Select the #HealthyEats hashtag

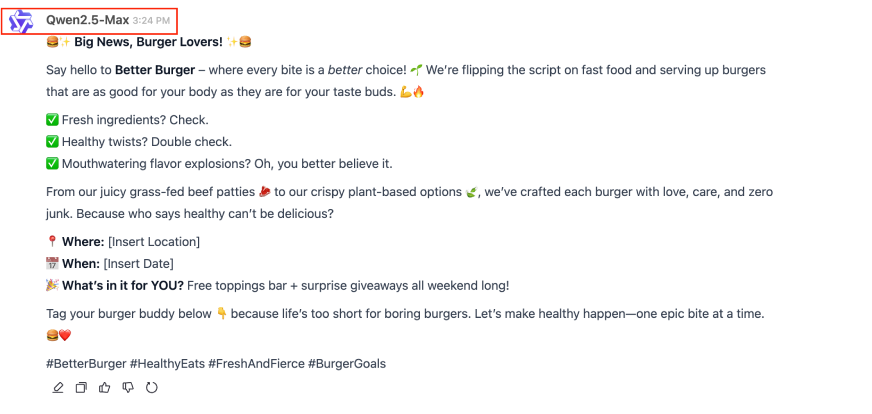tap(170, 363)
